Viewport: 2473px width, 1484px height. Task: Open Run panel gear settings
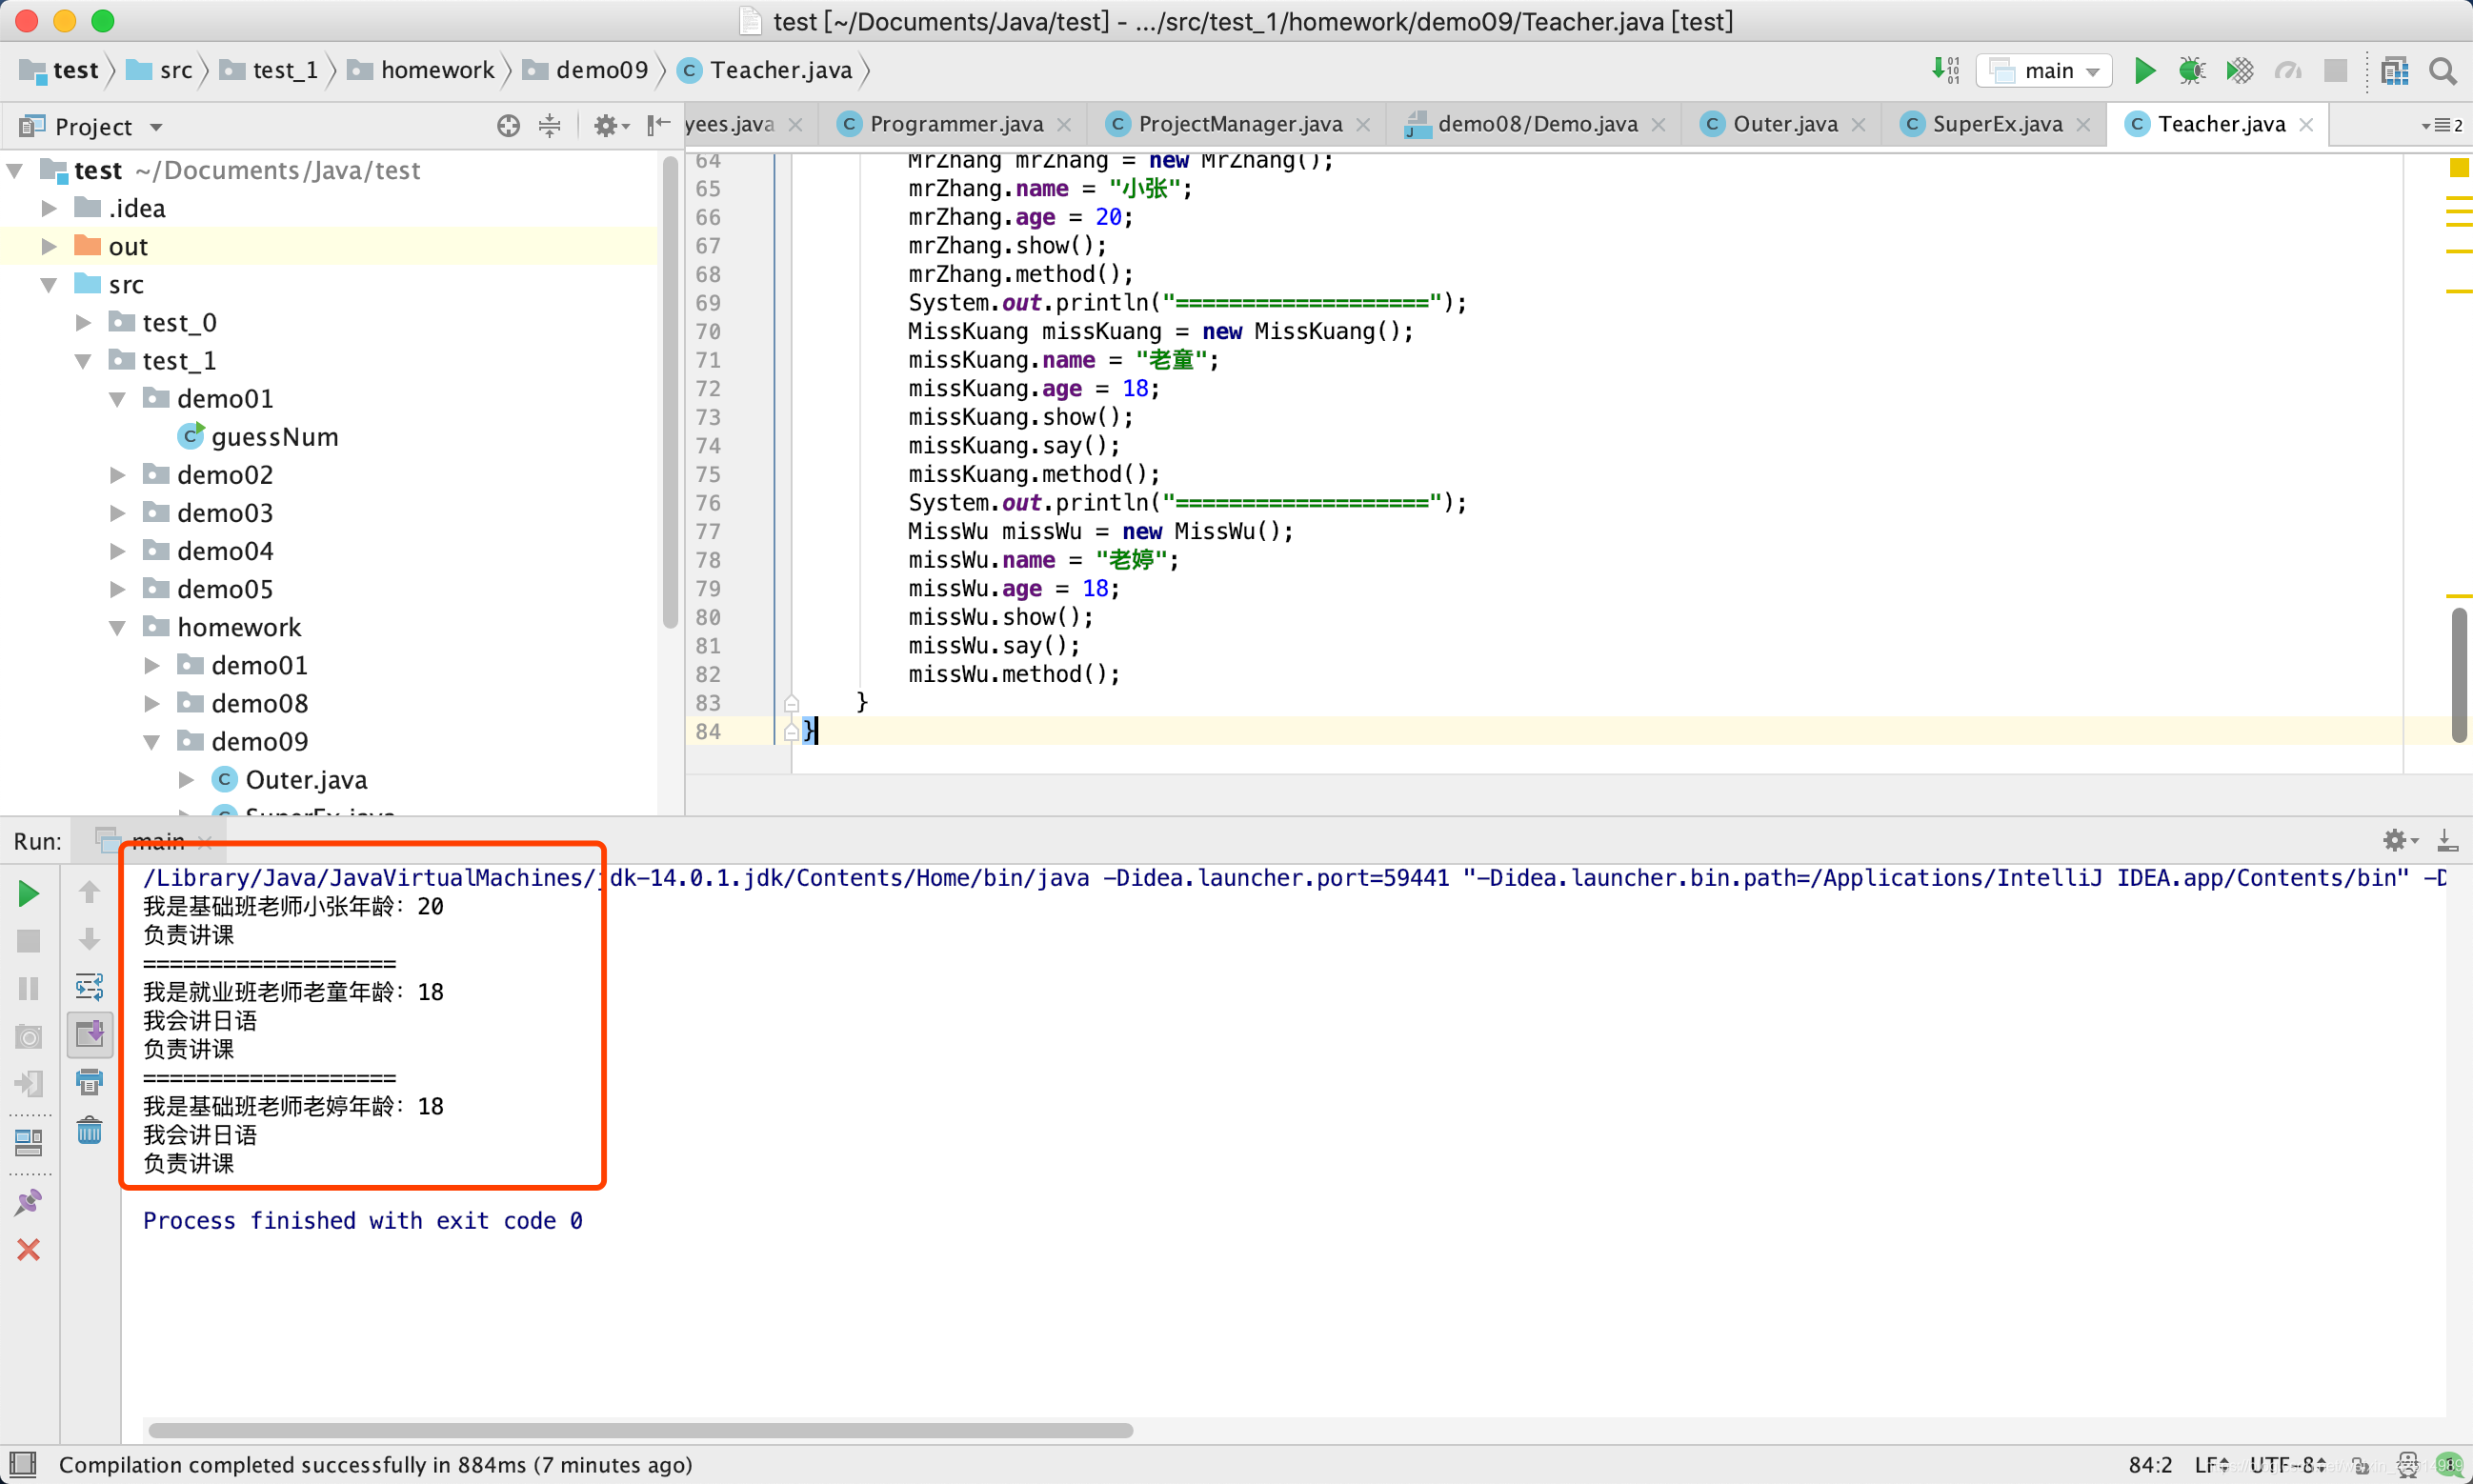(2400, 840)
